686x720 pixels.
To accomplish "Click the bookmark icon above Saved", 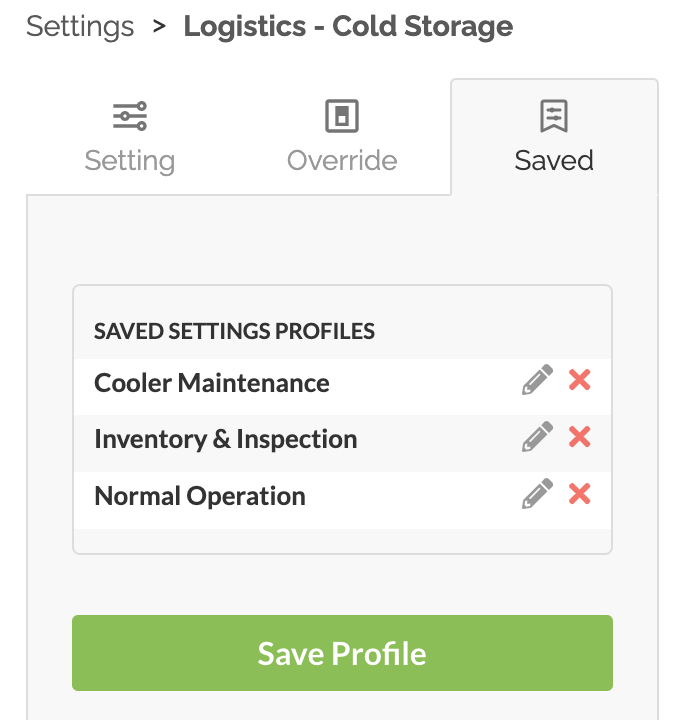I will coord(554,117).
